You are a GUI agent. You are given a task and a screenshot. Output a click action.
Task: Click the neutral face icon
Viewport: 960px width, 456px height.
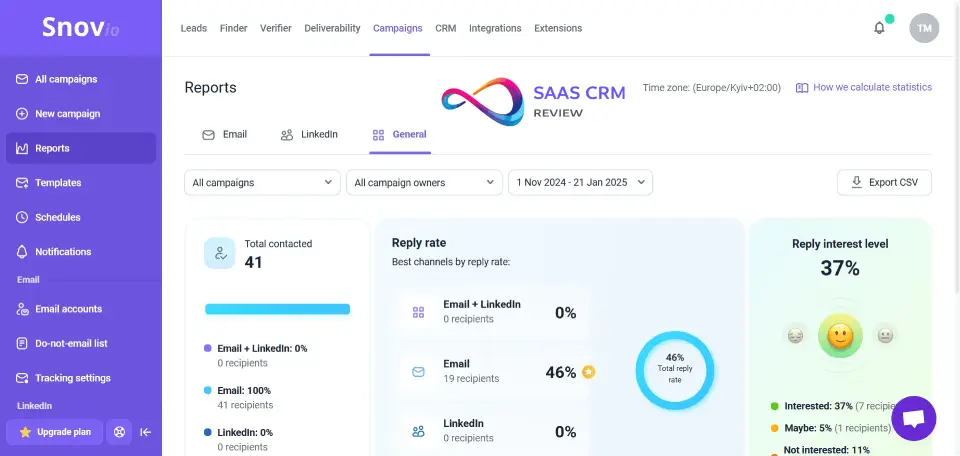(x=885, y=336)
